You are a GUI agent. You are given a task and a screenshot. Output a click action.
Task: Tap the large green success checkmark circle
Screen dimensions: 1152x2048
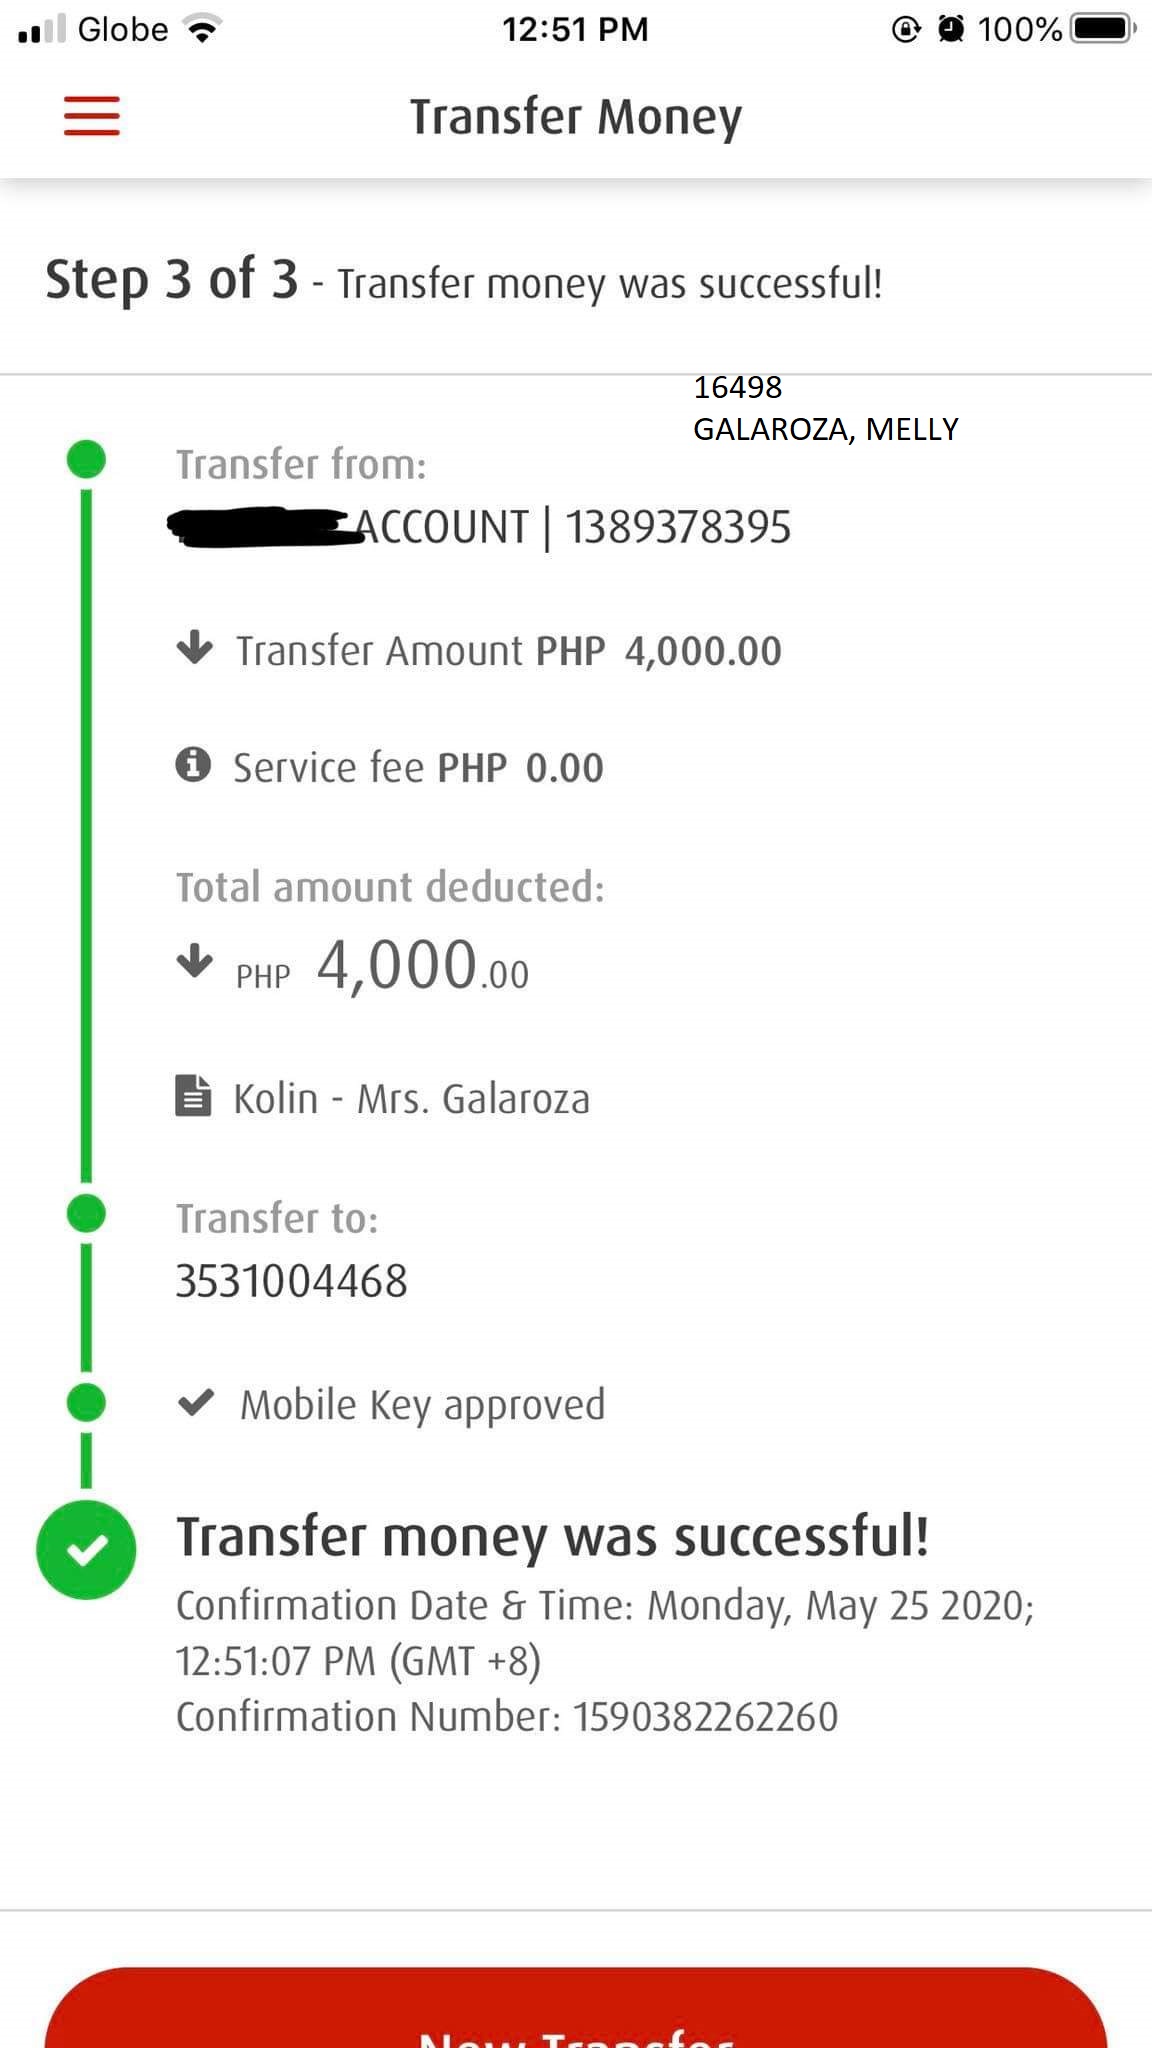86,1550
